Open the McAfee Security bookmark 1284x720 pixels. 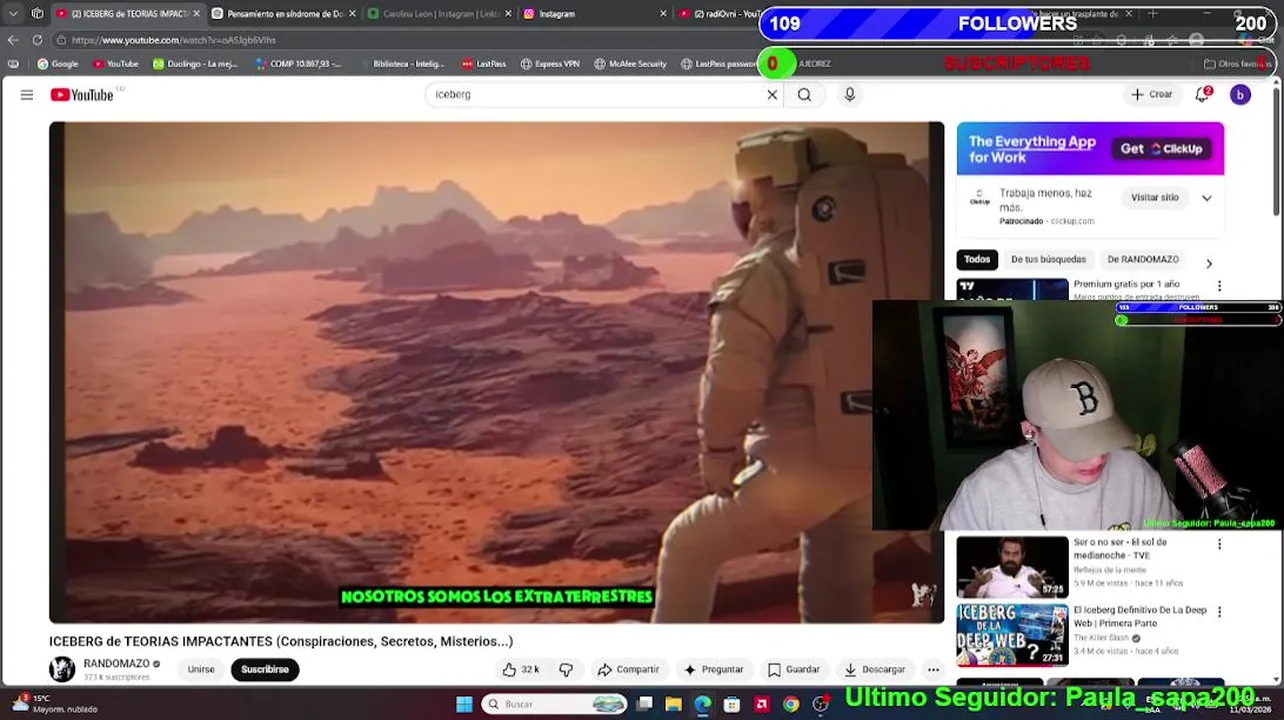[630, 64]
